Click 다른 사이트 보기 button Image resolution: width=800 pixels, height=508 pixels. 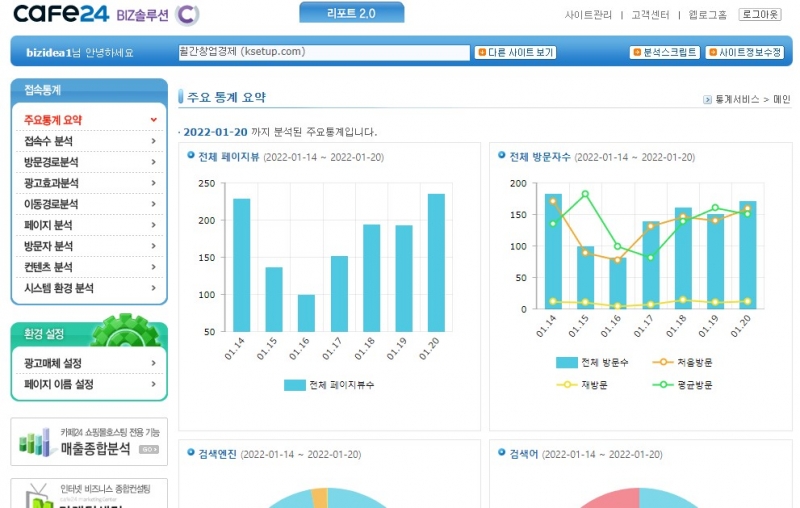pos(515,53)
